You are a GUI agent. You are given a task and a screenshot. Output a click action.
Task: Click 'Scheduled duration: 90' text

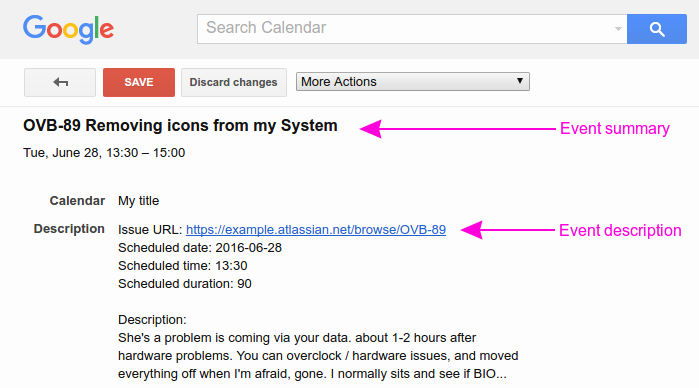coord(185,284)
